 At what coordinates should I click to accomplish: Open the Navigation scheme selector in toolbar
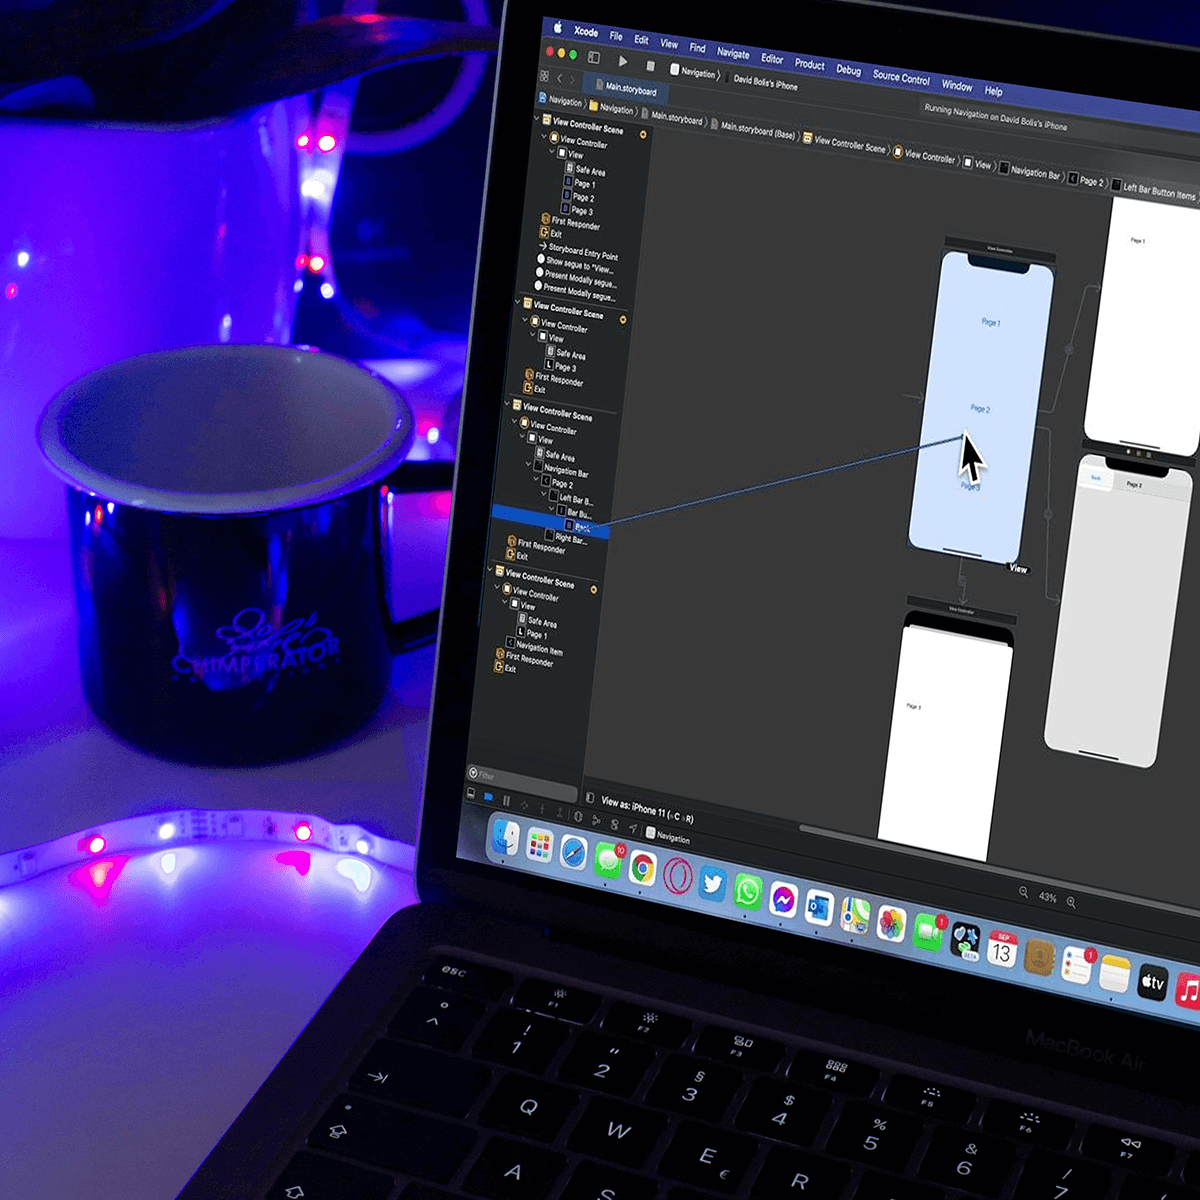[x=693, y=72]
